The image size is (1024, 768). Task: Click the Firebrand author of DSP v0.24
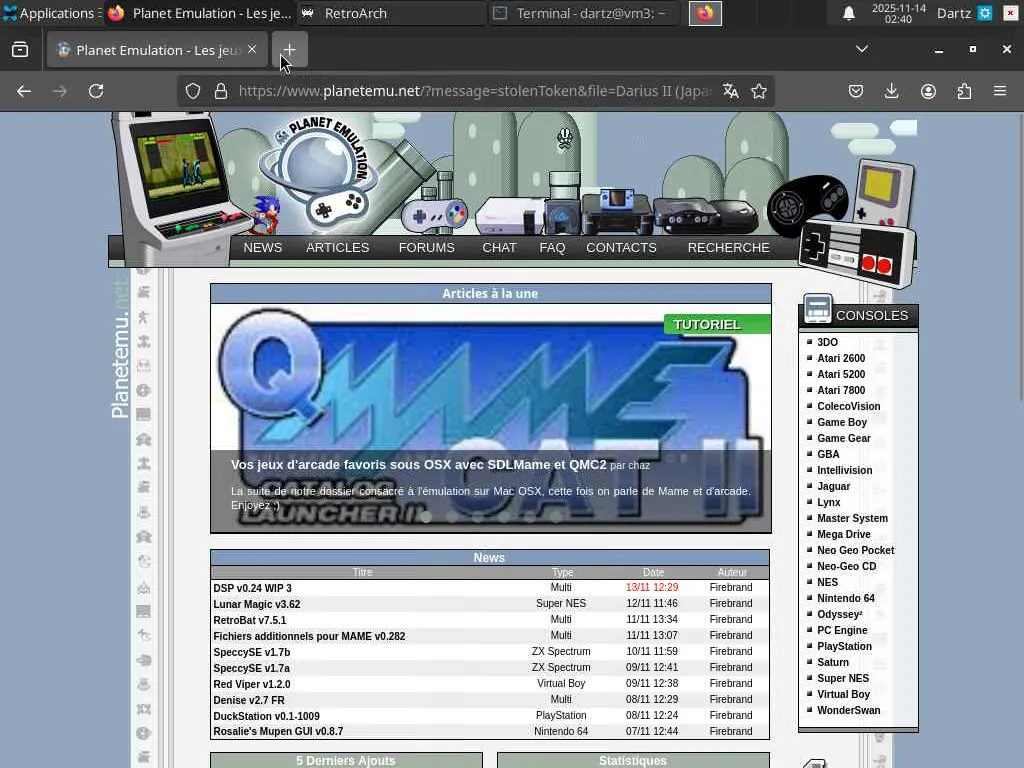pos(731,588)
